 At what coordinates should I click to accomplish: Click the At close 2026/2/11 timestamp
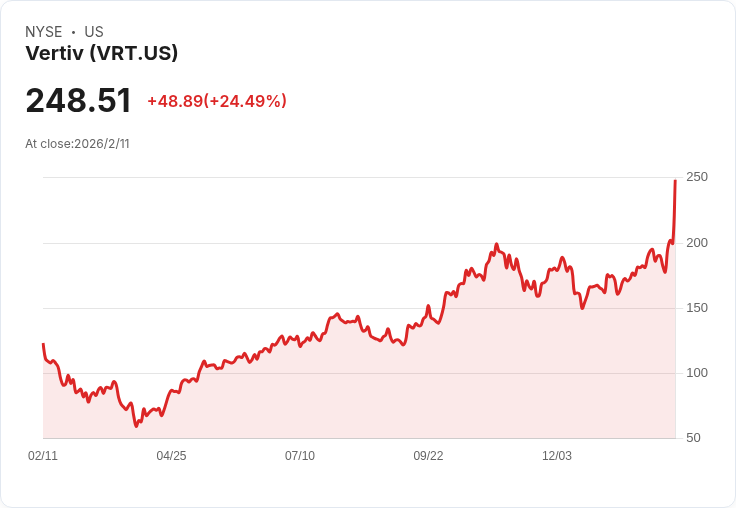tap(78, 144)
